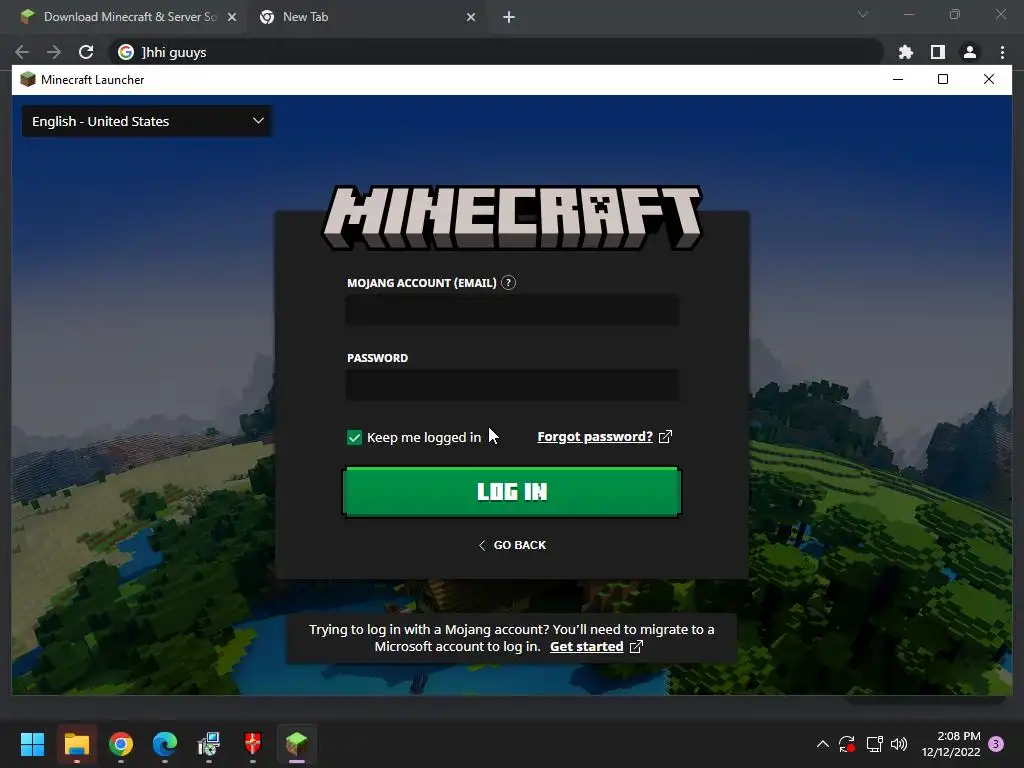Reload the page with refresh icon
The height and width of the screenshot is (768, 1024).
86,52
